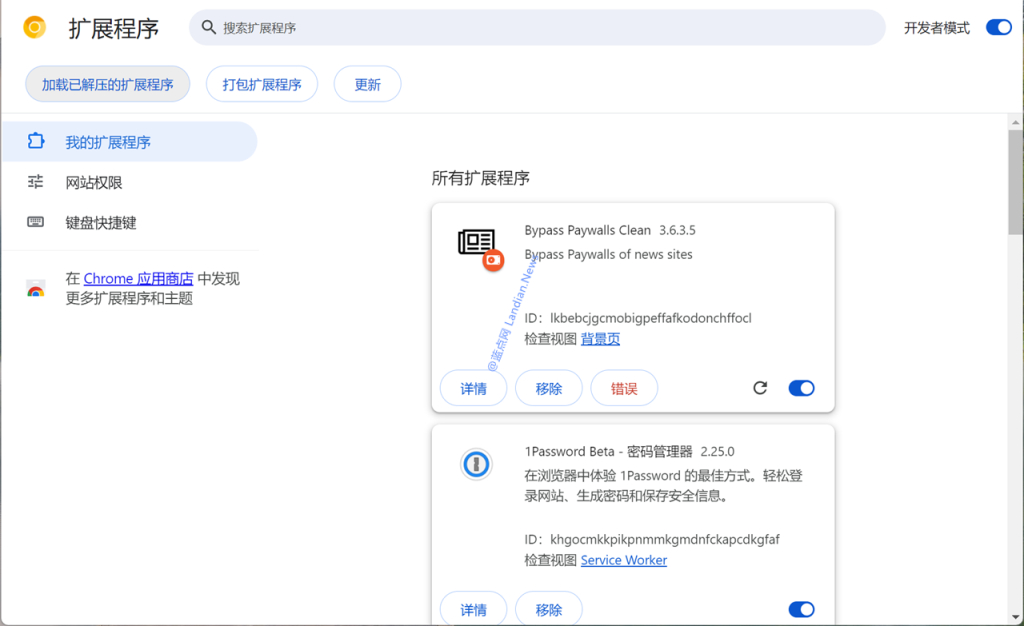Click the 扩展程序 page title
Image resolution: width=1024 pixels, height=626 pixels.
tap(114, 28)
